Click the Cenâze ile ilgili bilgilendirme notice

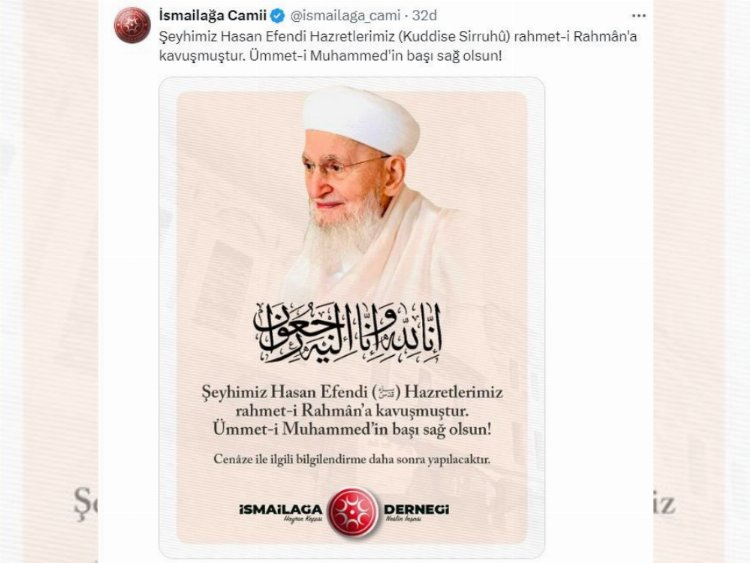352,460
